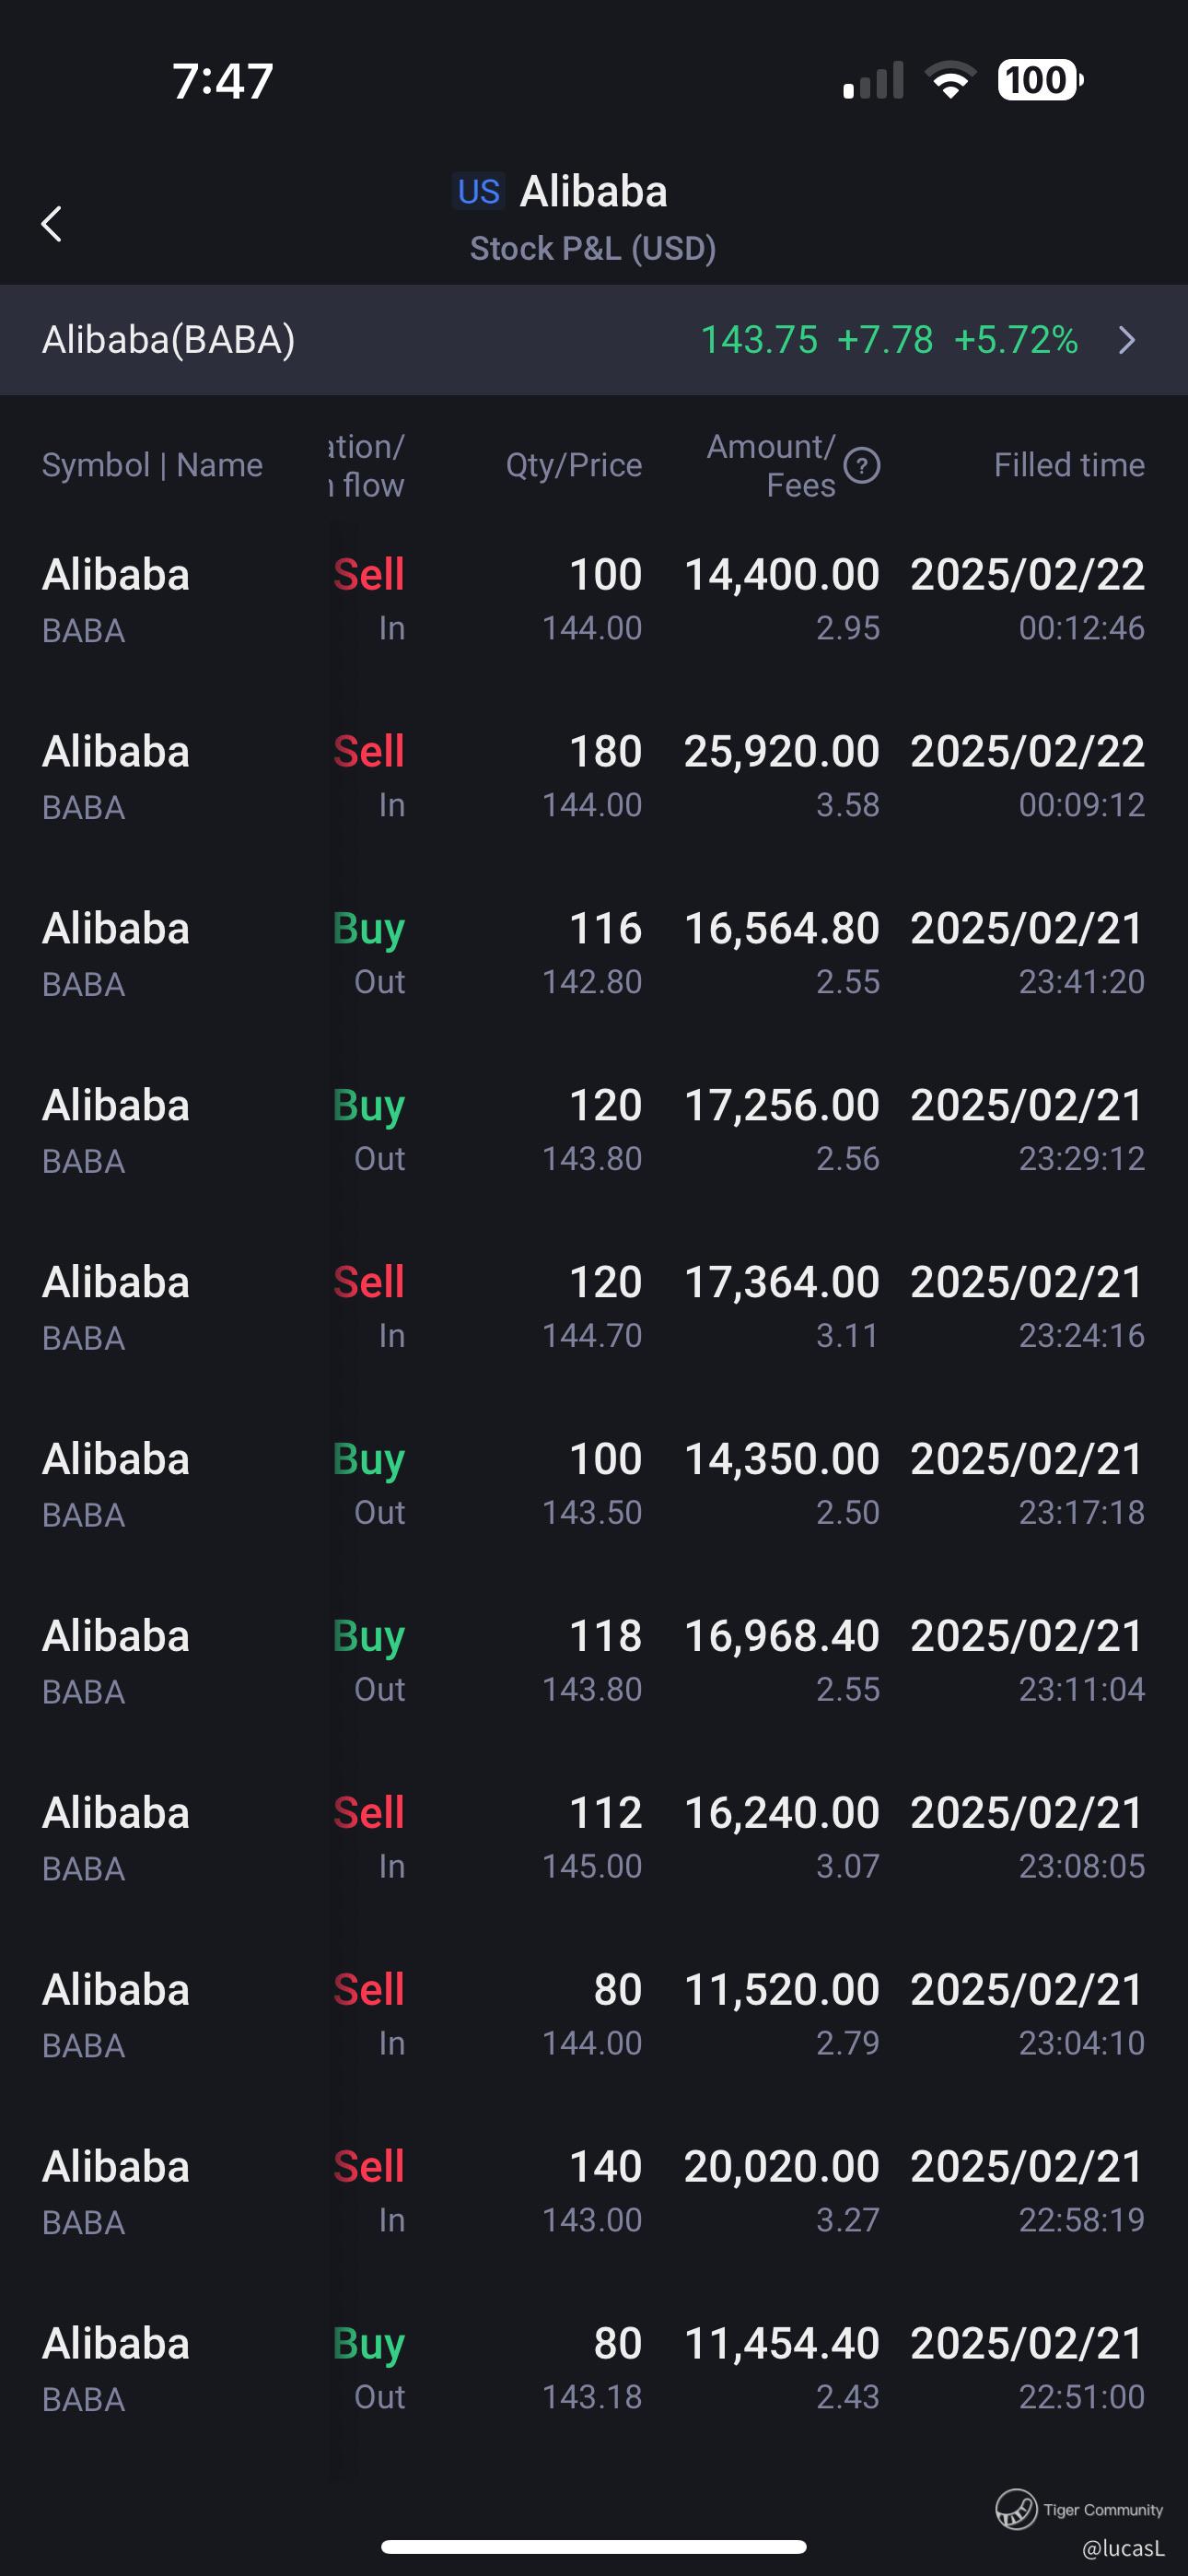This screenshot has width=1188, height=2576.
Task: Tap the battery indicator in status bar
Action: pyautogui.click(x=1040, y=80)
